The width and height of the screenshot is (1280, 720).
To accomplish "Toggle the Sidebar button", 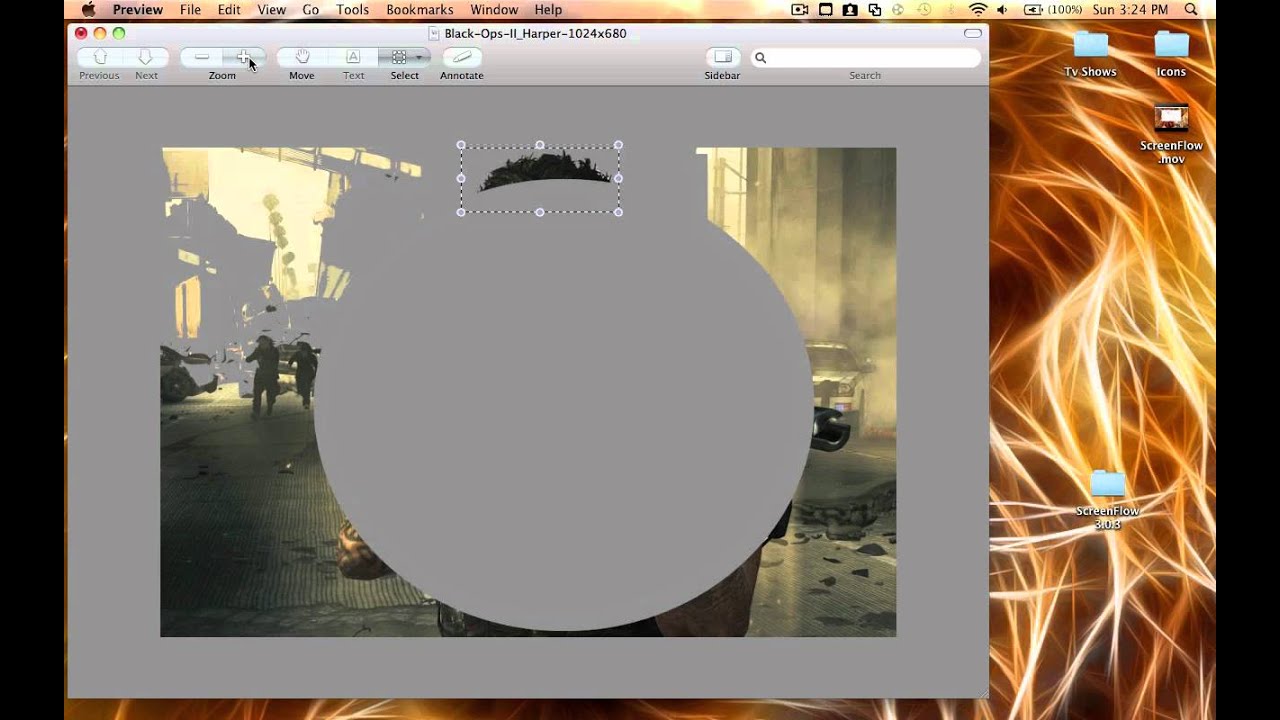I will point(723,57).
